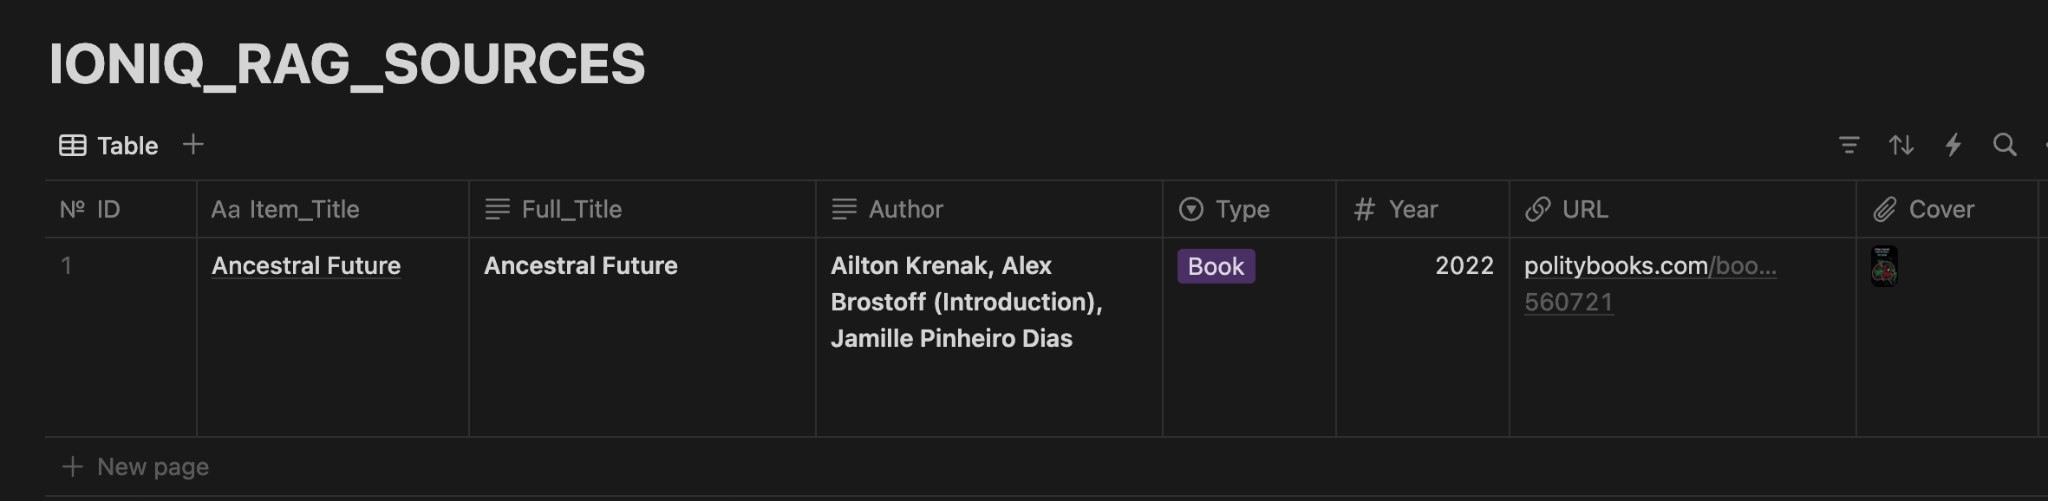
Task: Open the Ancestral Future page title
Action: (306, 266)
